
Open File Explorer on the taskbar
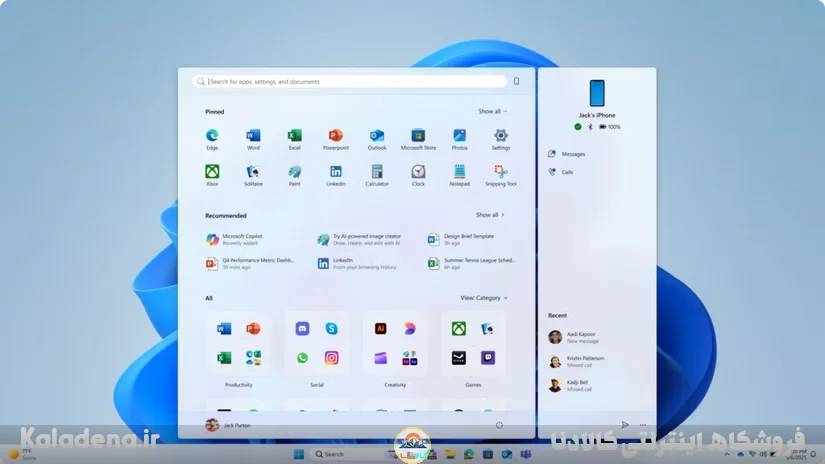tap(450, 454)
